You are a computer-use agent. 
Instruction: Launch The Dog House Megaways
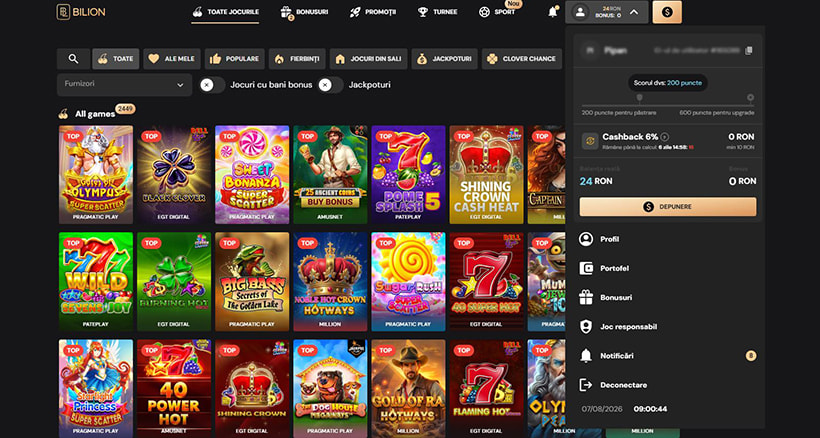point(331,388)
